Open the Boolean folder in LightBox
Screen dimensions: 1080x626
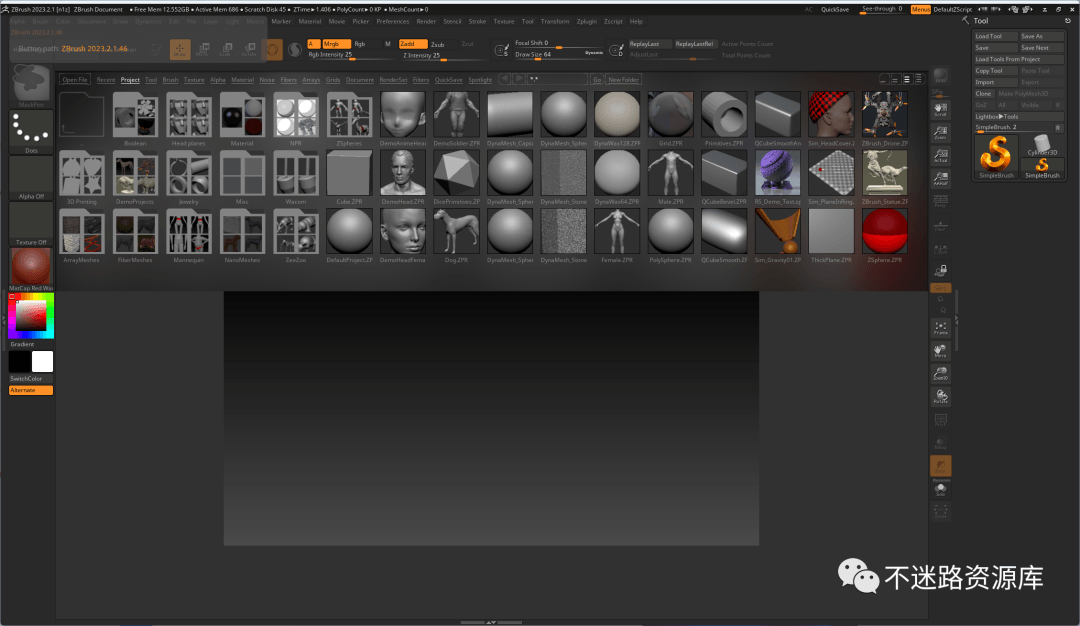pyautogui.click(x=135, y=119)
